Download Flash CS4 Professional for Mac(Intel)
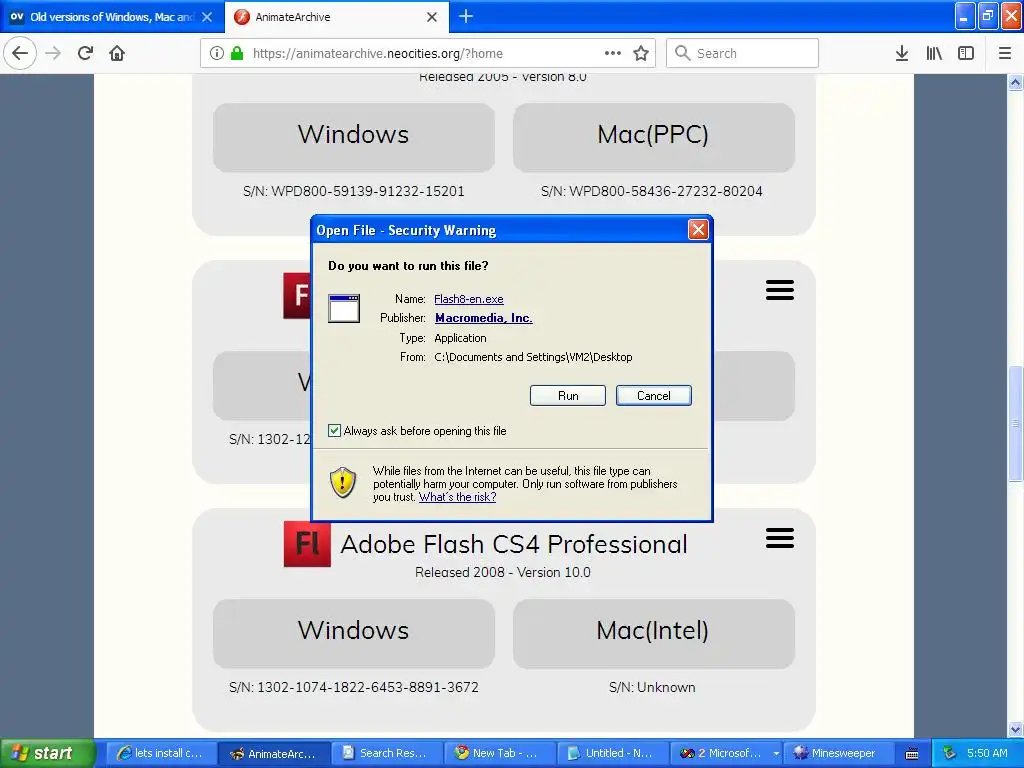Image resolution: width=1024 pixels, height=768 pixels. click(653, 633)
